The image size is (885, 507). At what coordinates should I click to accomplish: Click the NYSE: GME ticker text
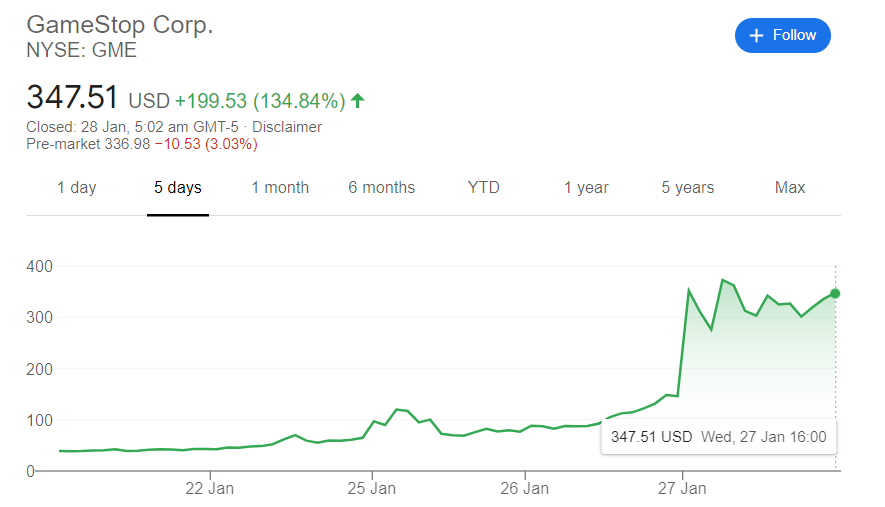click(81, 50)
